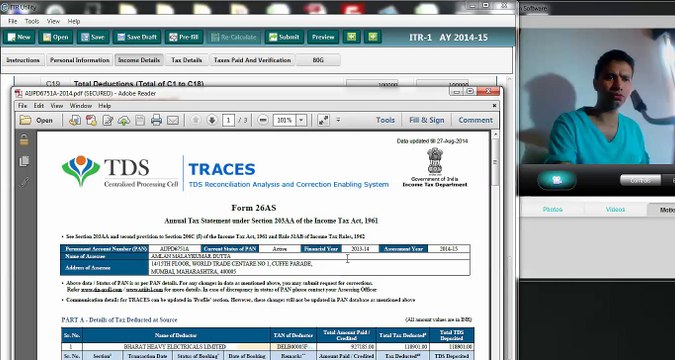Open the View menu of ITR Utility

pos(53,21)
